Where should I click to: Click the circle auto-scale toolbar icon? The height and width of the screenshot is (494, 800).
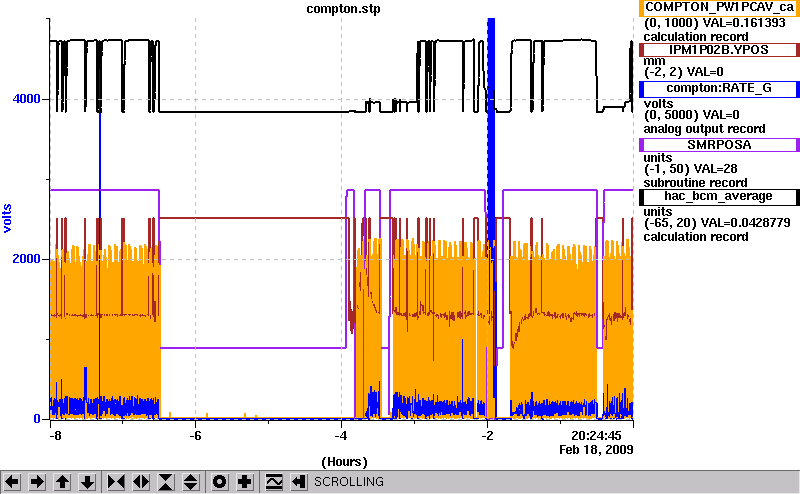[220, 482]
